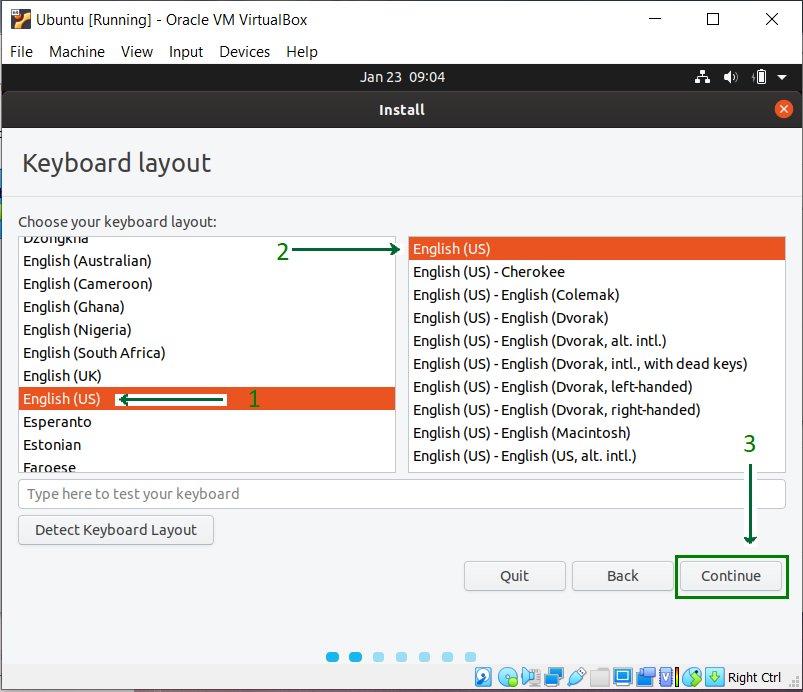Select English (Ghana) layout
The width and height of the screenshot is (803, 692).
pos(206,307)
